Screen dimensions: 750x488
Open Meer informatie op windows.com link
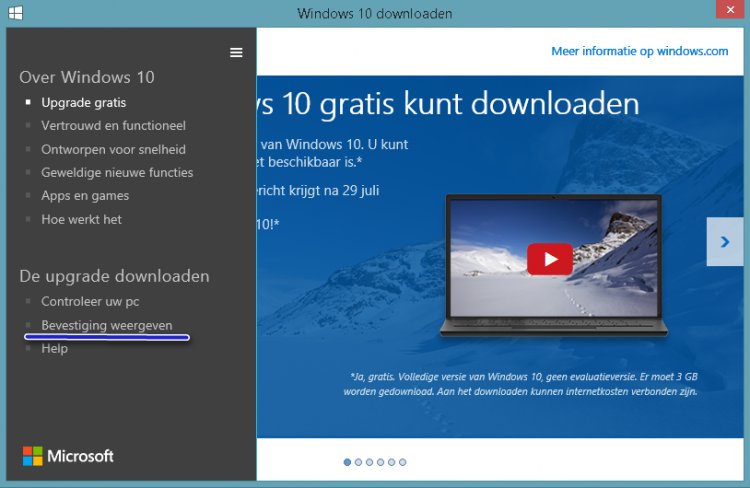click(x=640, y=51)
